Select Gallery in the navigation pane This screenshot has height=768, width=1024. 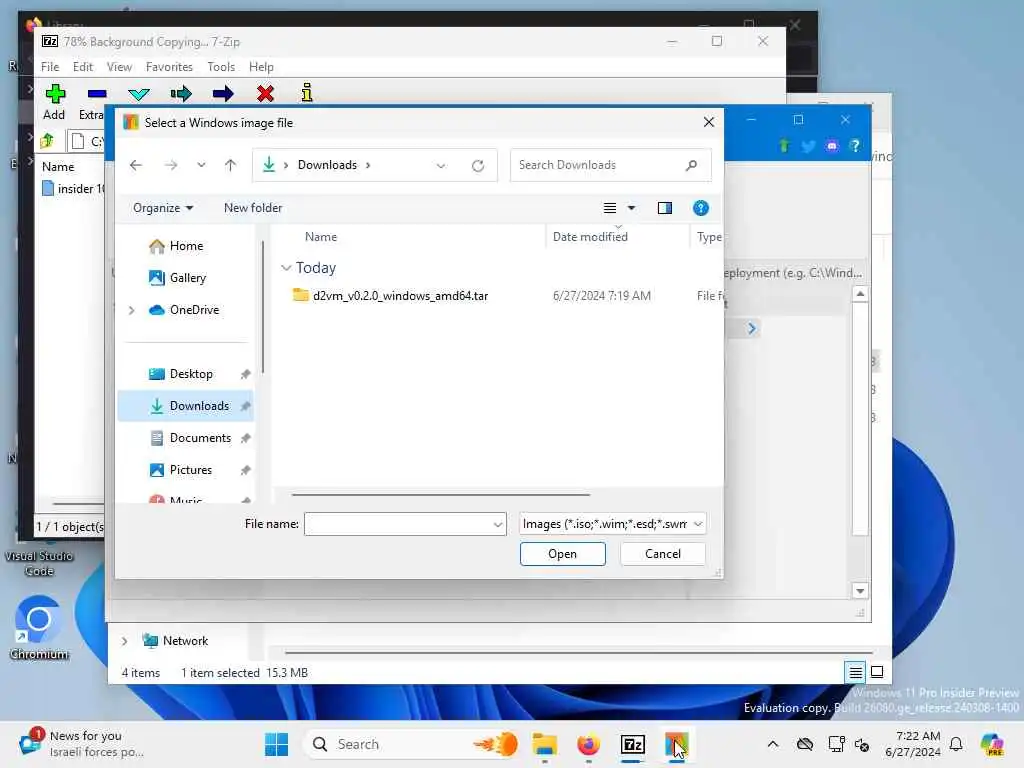coord(187,278)
